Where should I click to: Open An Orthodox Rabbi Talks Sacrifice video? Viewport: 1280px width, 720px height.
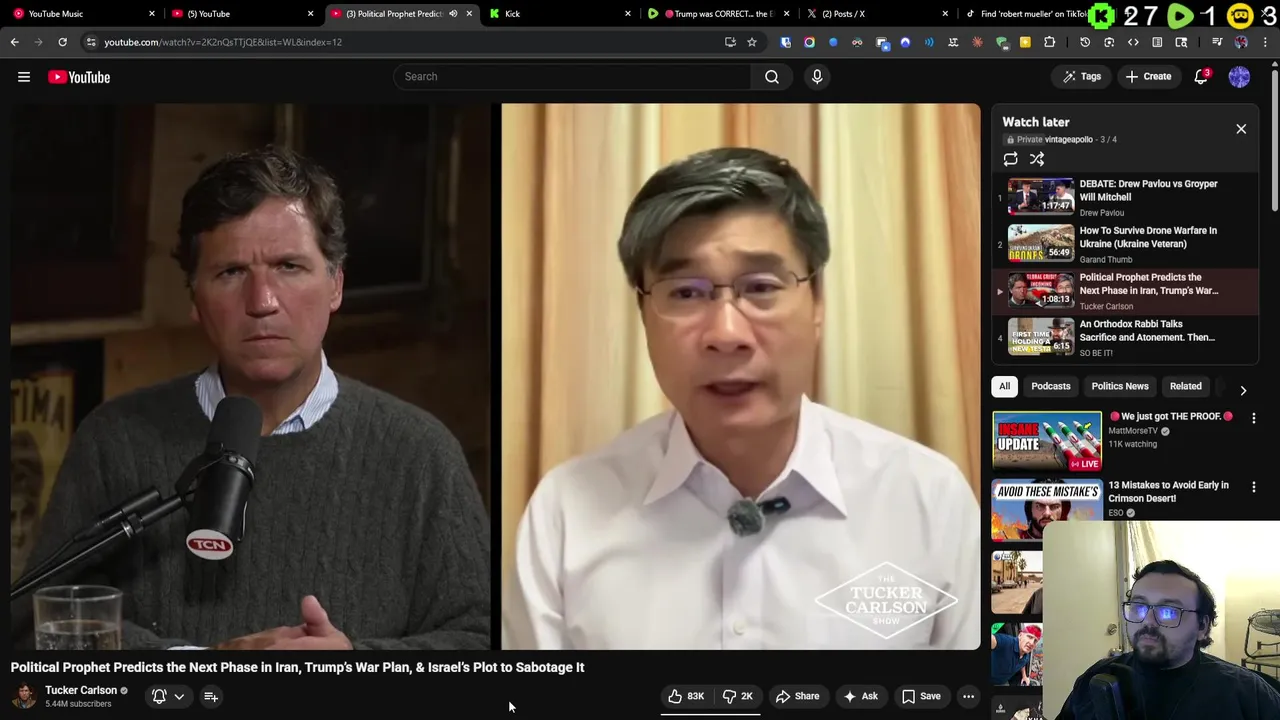click(x=1125, y=337)
